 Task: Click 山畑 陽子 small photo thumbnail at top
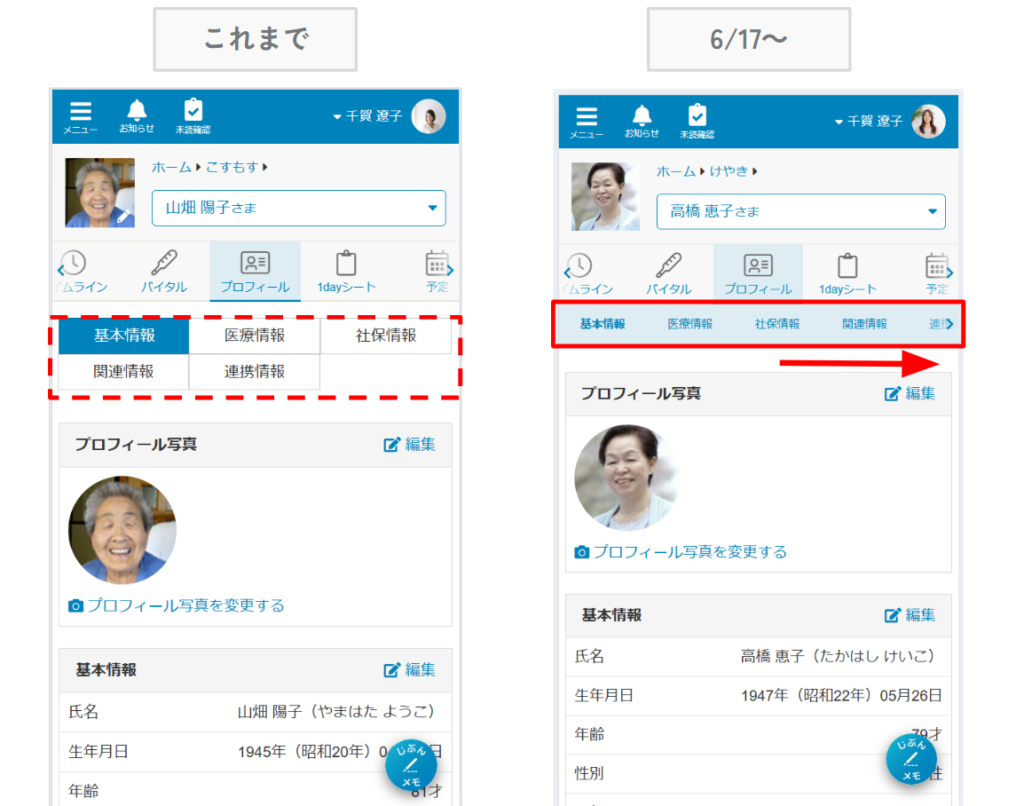(x=100, y=193)
